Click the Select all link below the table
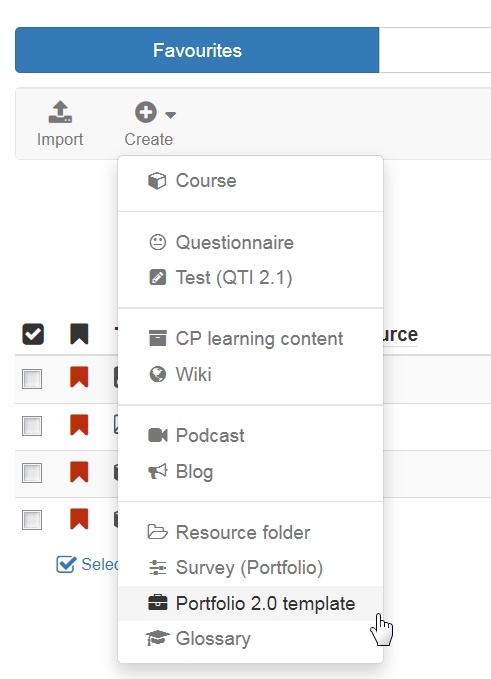The height and width of the screenshot is (679, 491). 88,565
